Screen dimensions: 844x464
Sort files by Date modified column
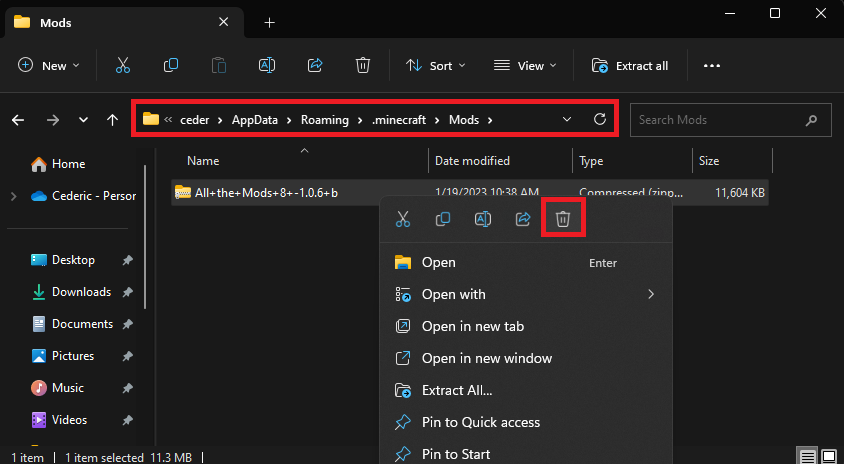tap(472, 161)
